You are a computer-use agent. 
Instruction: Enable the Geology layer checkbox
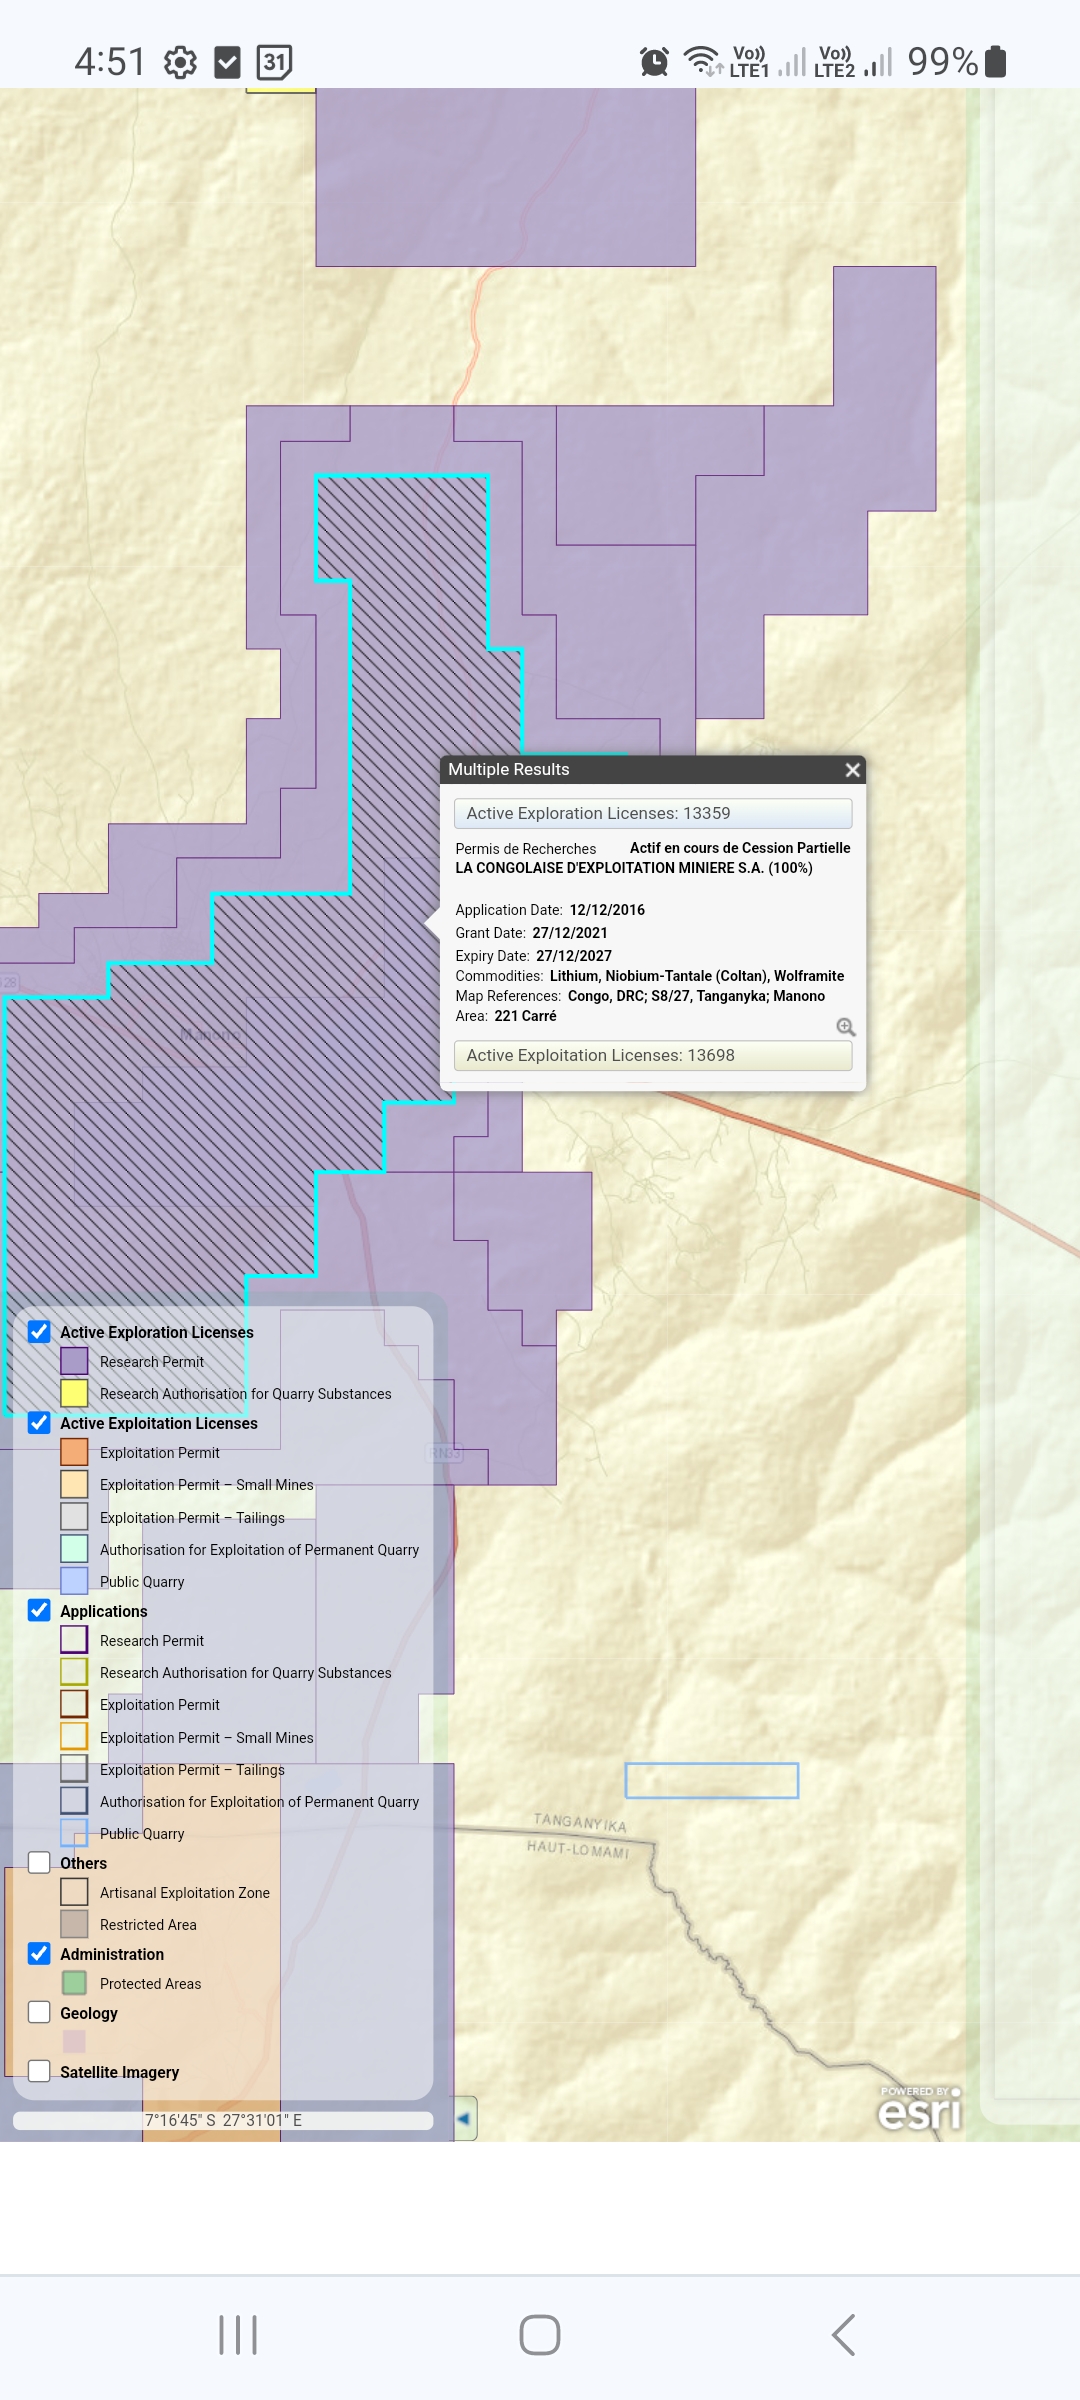(39, 2012)
